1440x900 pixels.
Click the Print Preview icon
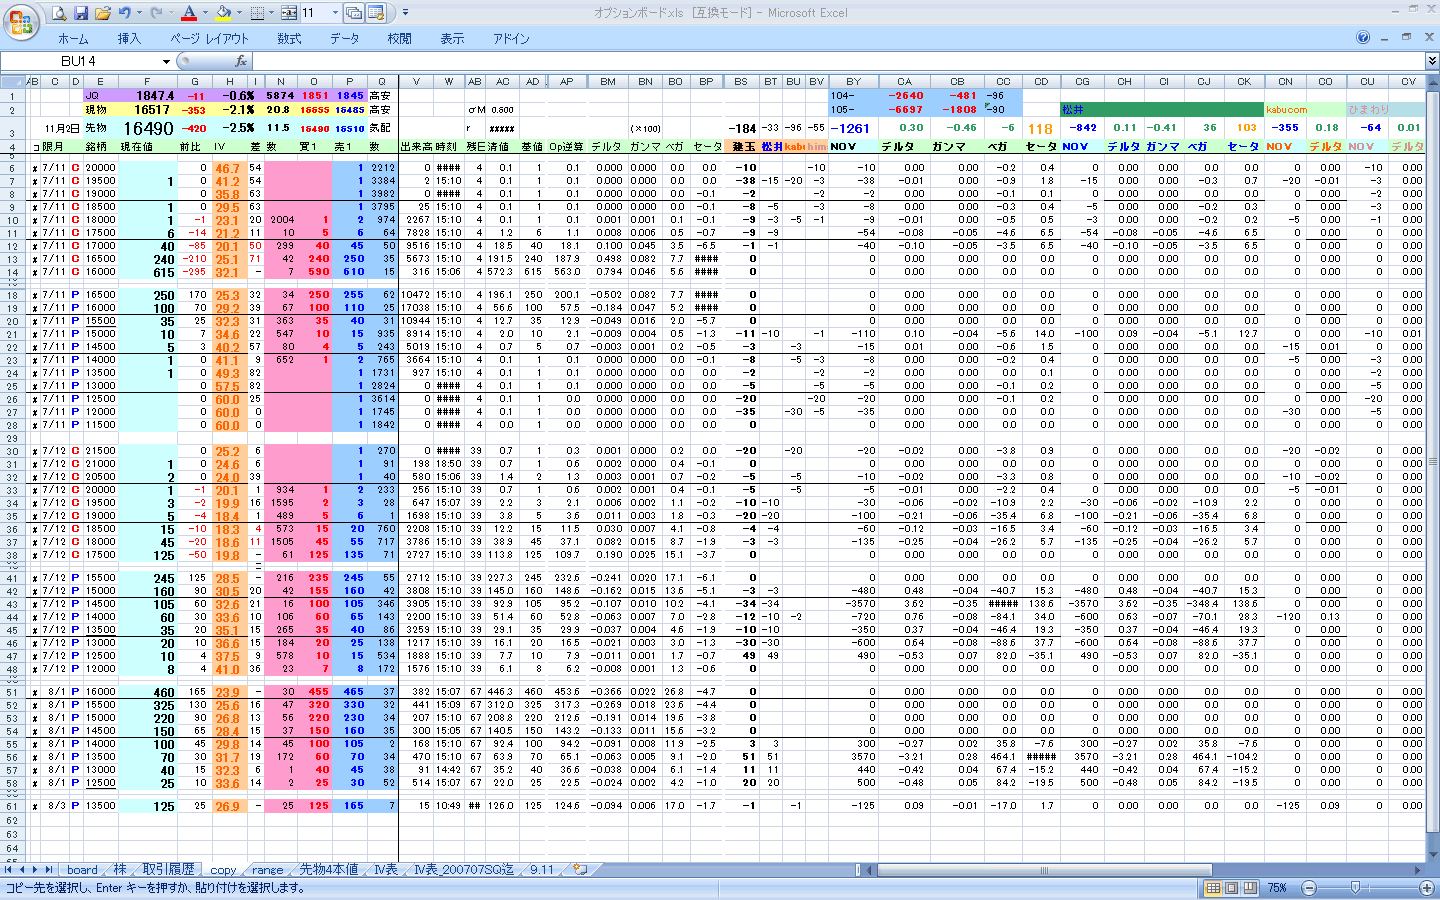click(x=59, y=13)
